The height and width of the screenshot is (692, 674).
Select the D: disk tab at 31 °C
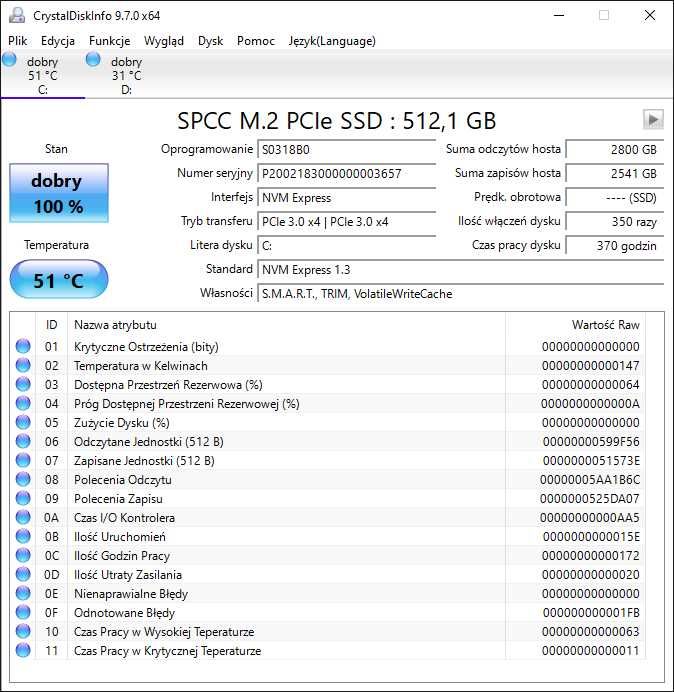[x=126, y=75]
